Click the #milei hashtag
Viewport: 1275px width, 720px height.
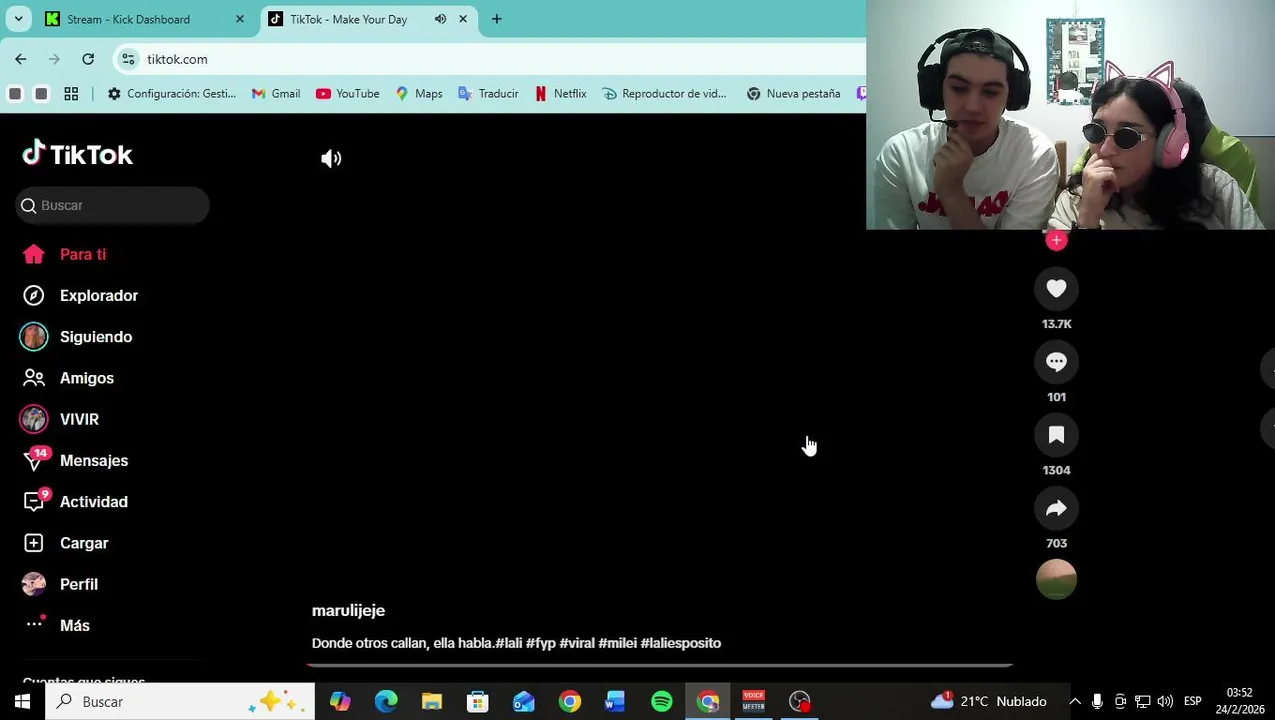click(618, 643)
